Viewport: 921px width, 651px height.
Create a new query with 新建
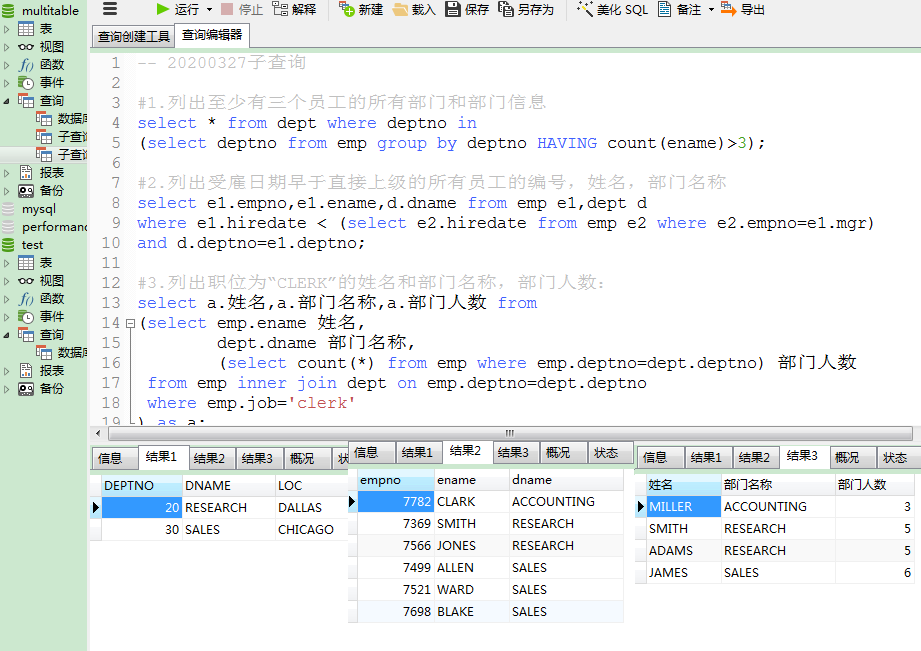pyautogui.click(x=347, y=9)
